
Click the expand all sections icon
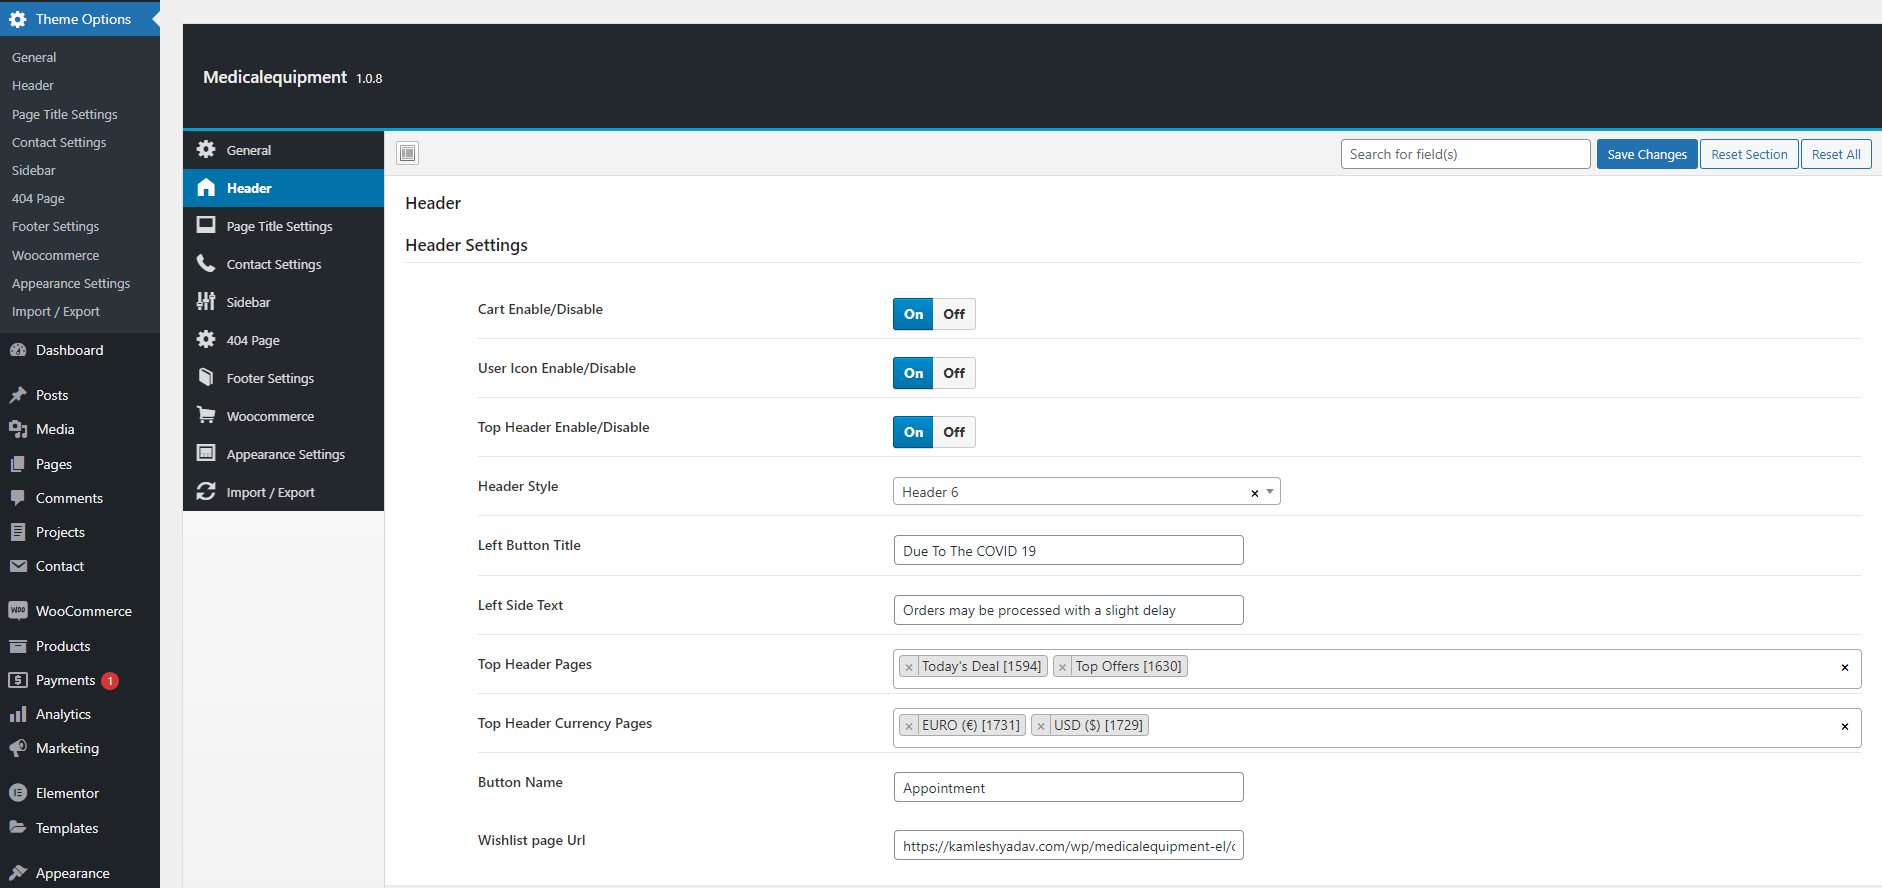[407, 153]
